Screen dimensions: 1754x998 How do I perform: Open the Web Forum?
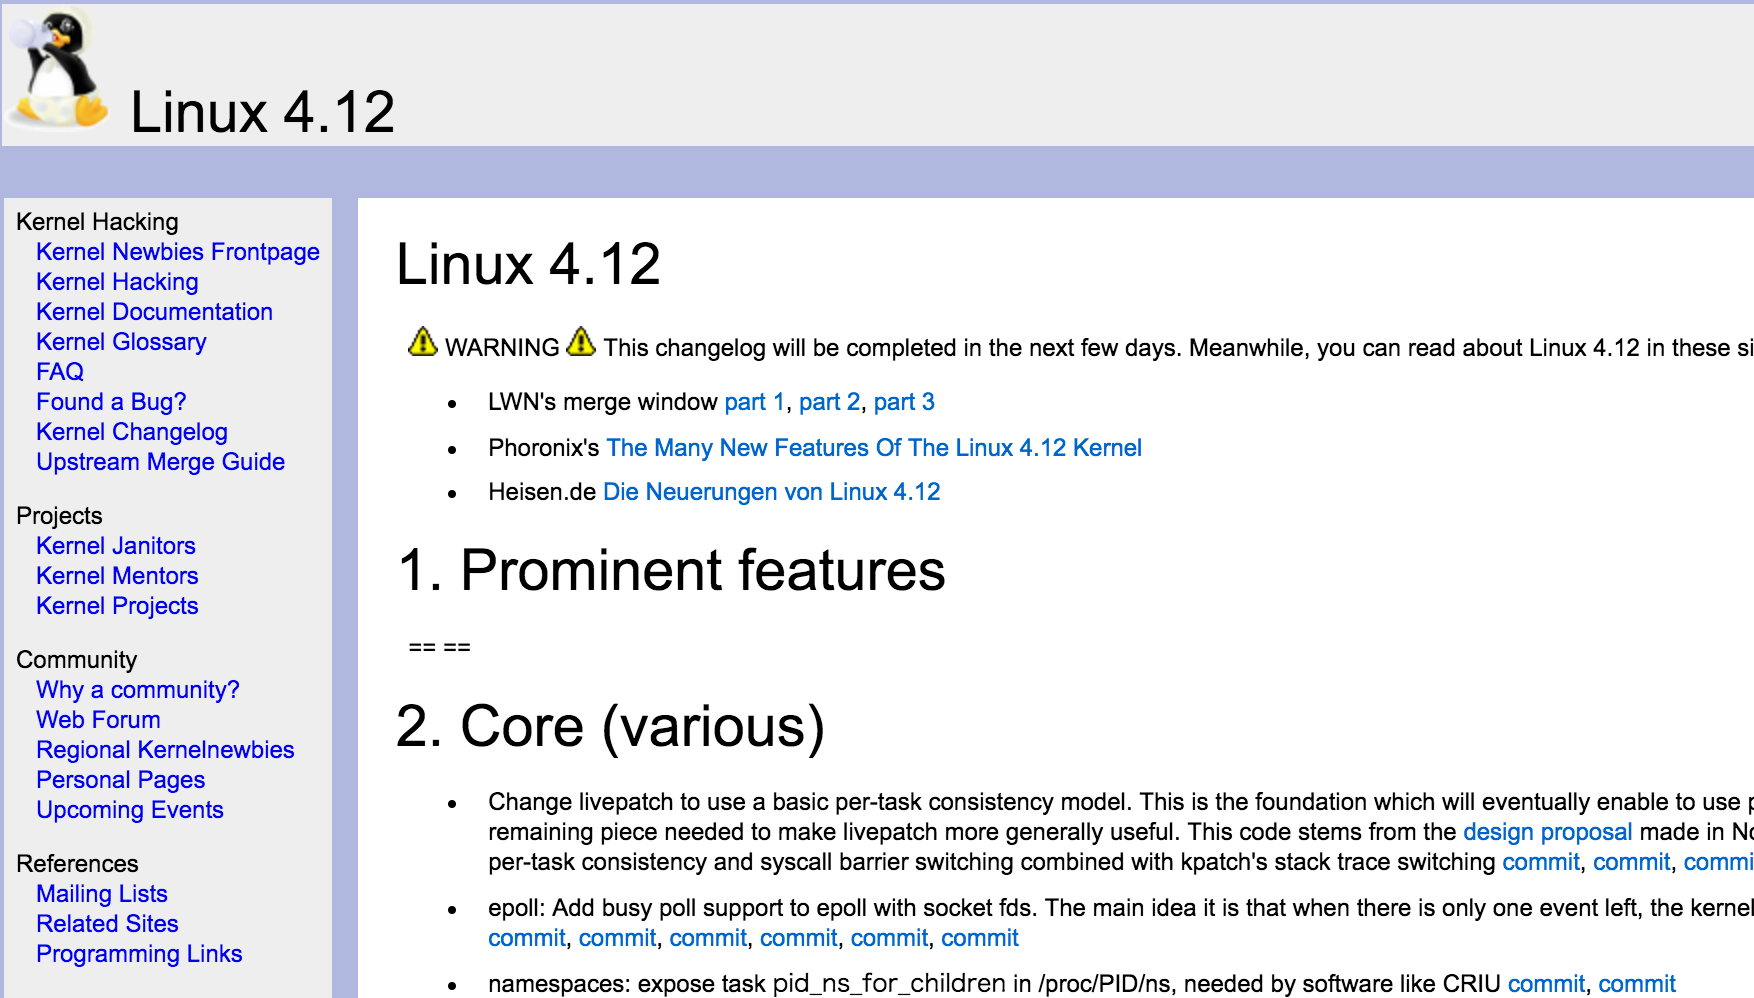[x=98, y=720]
